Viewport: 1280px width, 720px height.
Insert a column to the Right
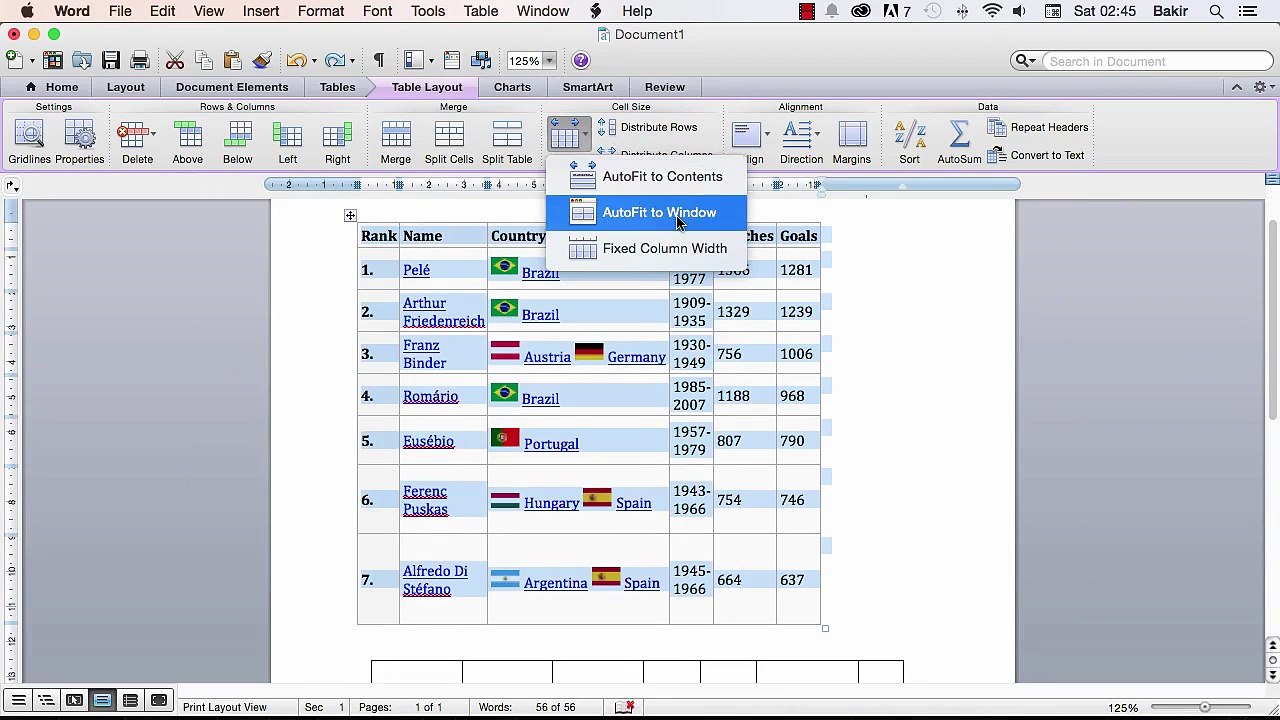point(337,141)
